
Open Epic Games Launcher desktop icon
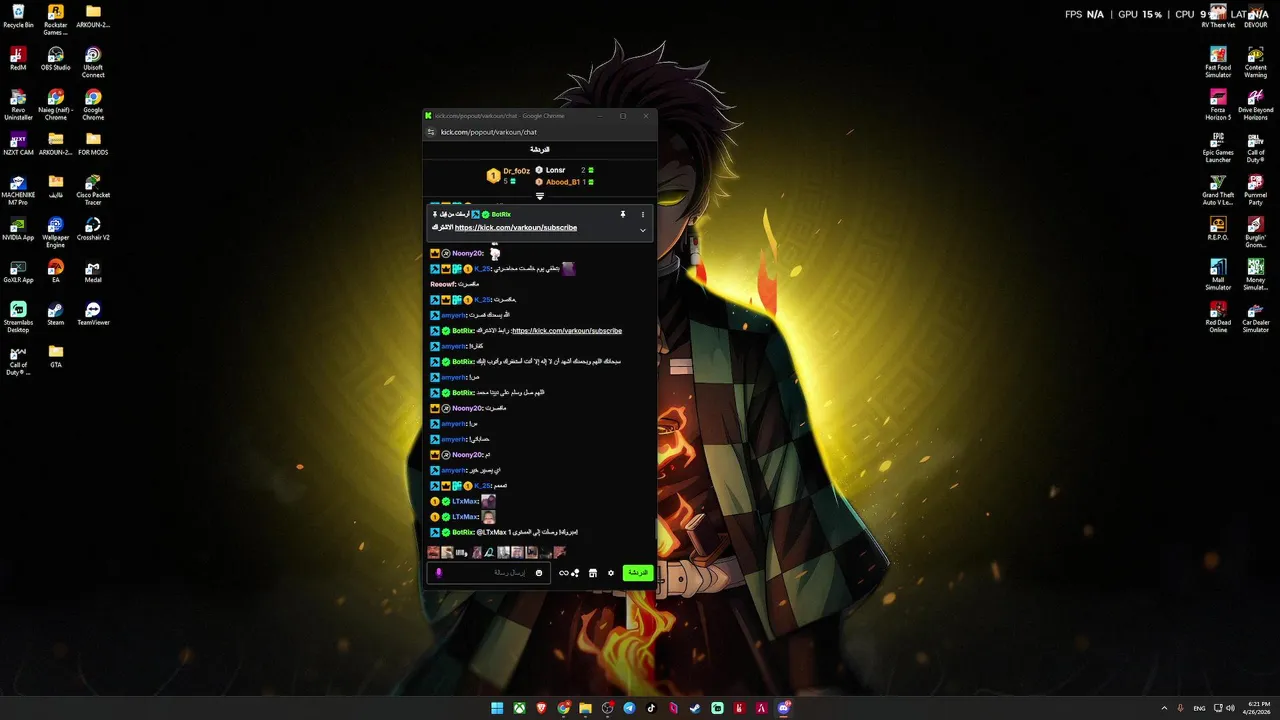click(x=1218, y=147)
